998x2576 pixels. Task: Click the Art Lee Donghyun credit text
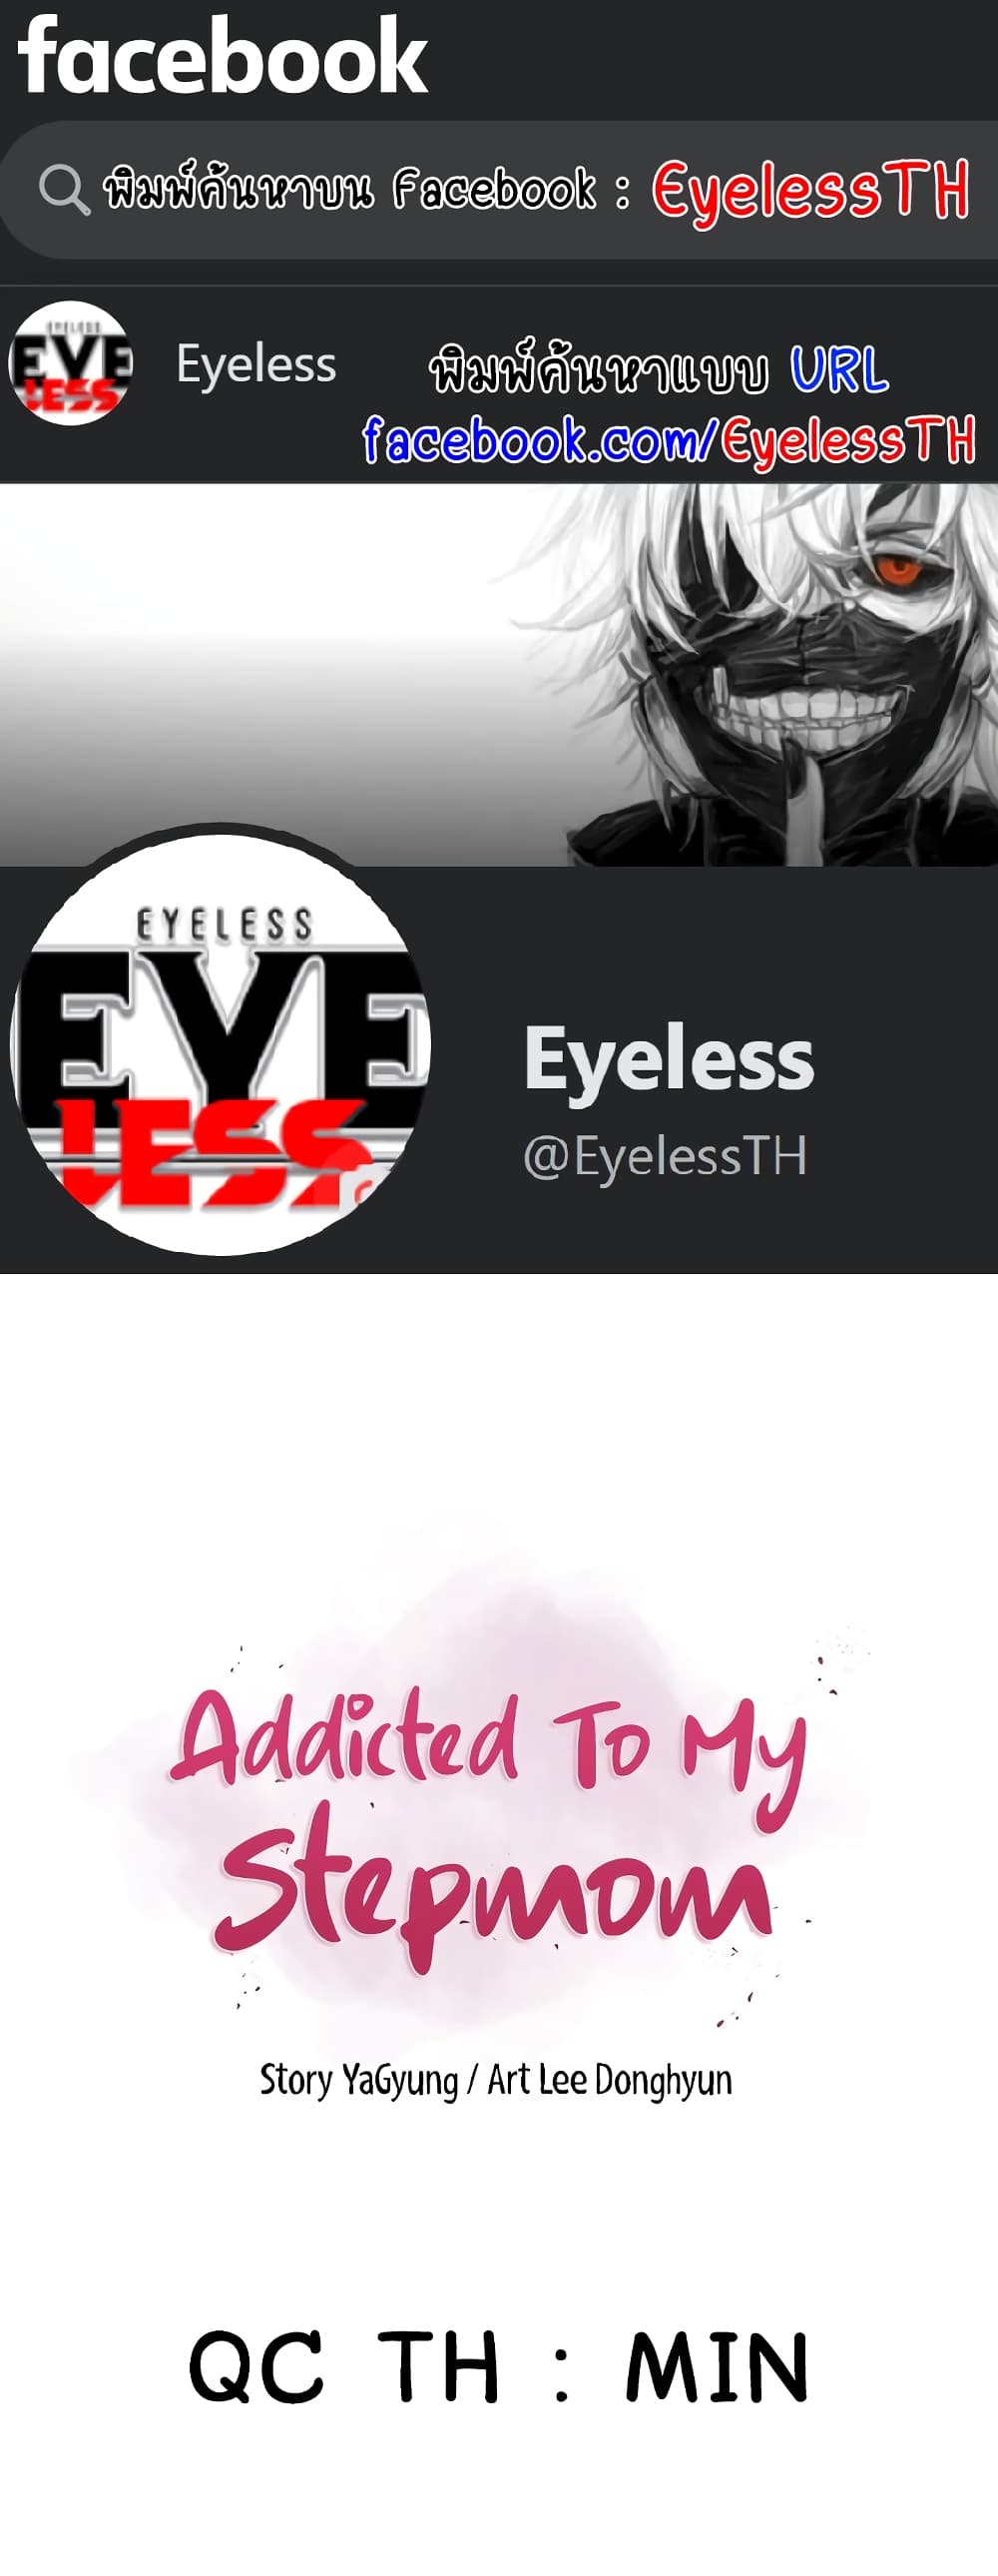point(609,2079)
